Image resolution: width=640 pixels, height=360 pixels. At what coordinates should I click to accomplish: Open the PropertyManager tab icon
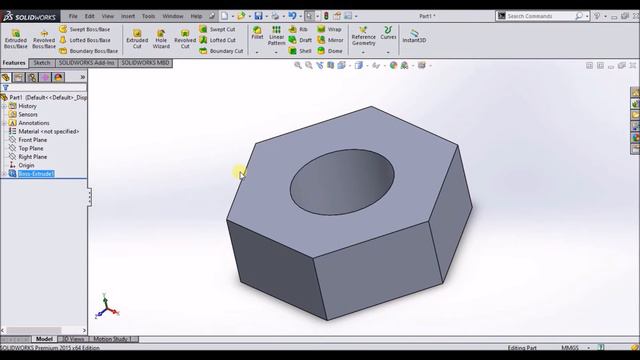click(19, 77)
